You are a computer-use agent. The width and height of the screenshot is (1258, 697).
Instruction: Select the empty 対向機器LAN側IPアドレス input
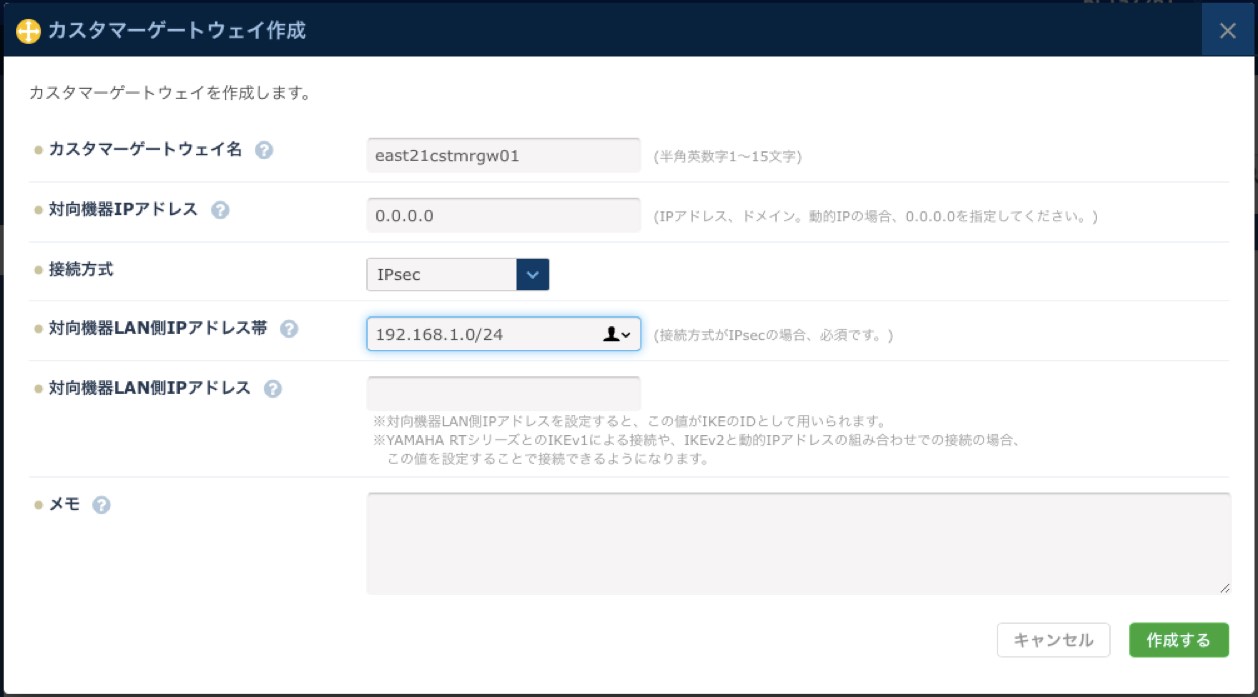point(503,394)
